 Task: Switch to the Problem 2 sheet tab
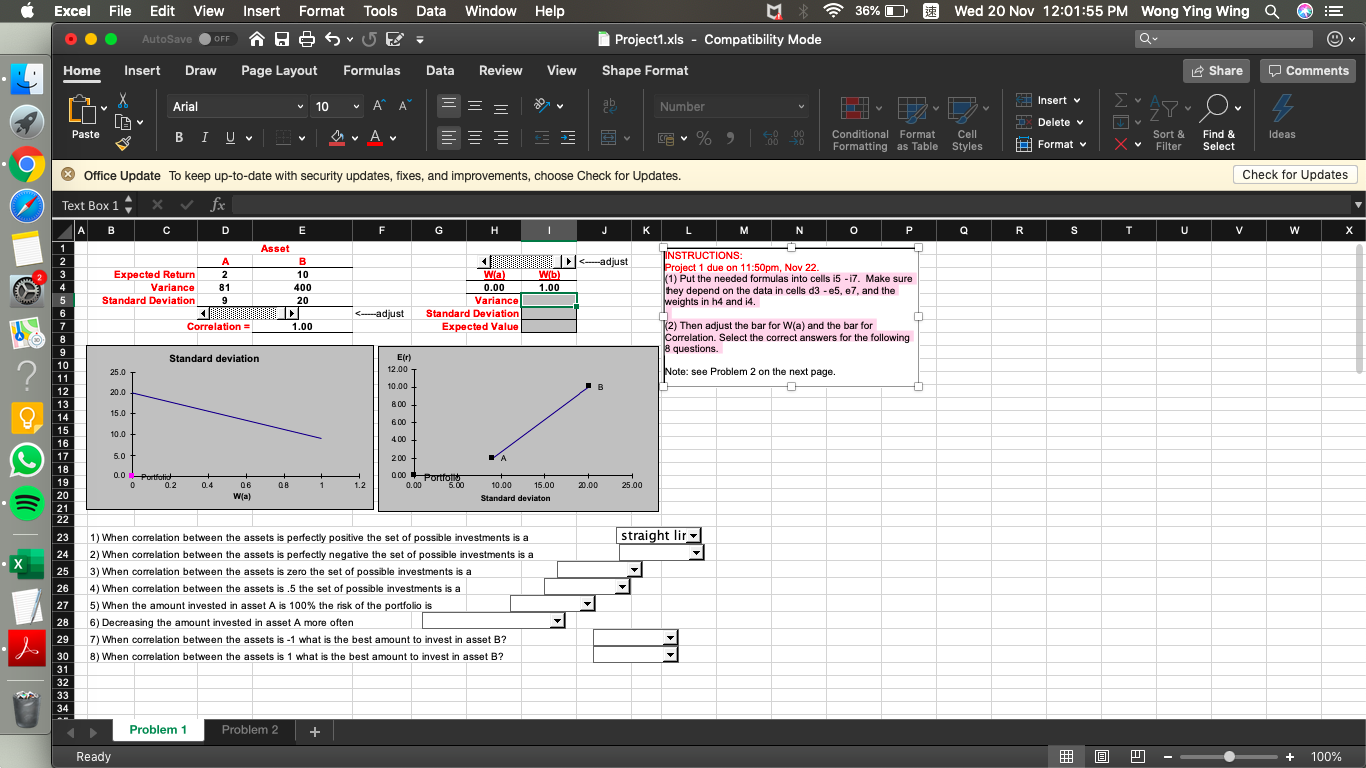click(249, 729)
